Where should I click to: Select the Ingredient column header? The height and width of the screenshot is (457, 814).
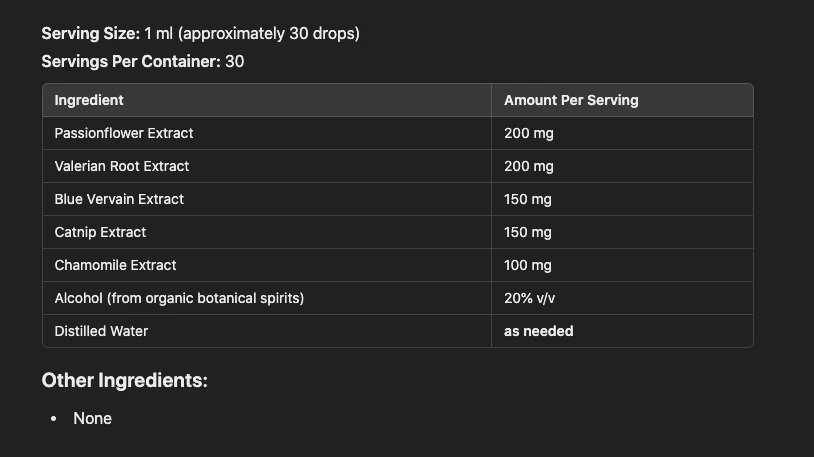(x=89, y=100)
